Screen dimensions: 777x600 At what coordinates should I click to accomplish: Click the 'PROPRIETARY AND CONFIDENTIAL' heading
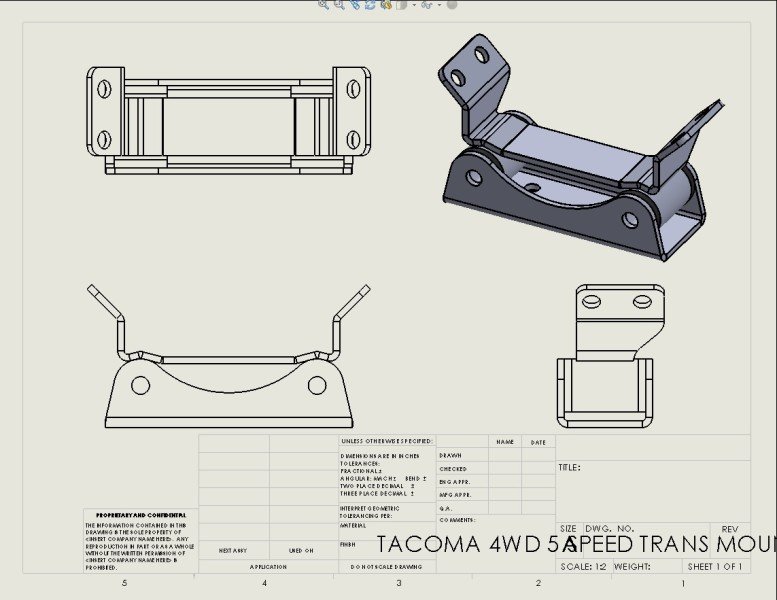(x=141, y=515)
